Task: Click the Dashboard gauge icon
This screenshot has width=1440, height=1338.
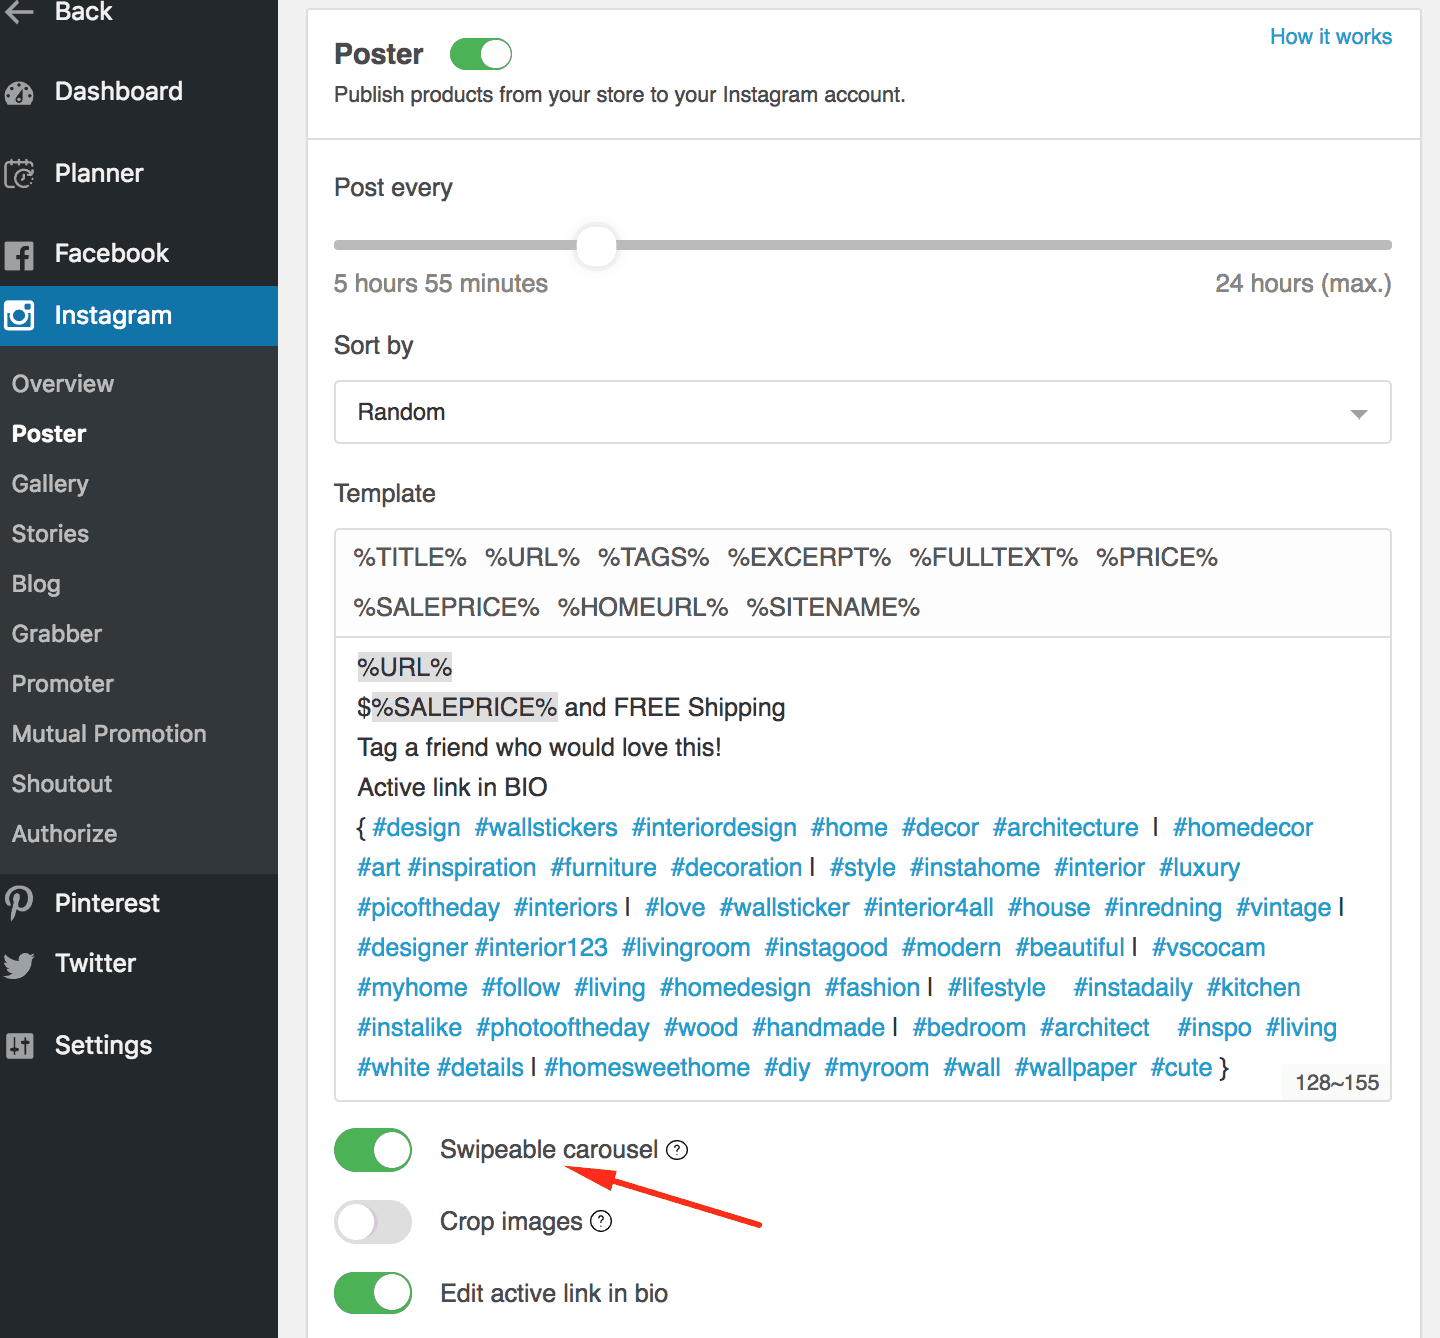Action: pos(19,93)
